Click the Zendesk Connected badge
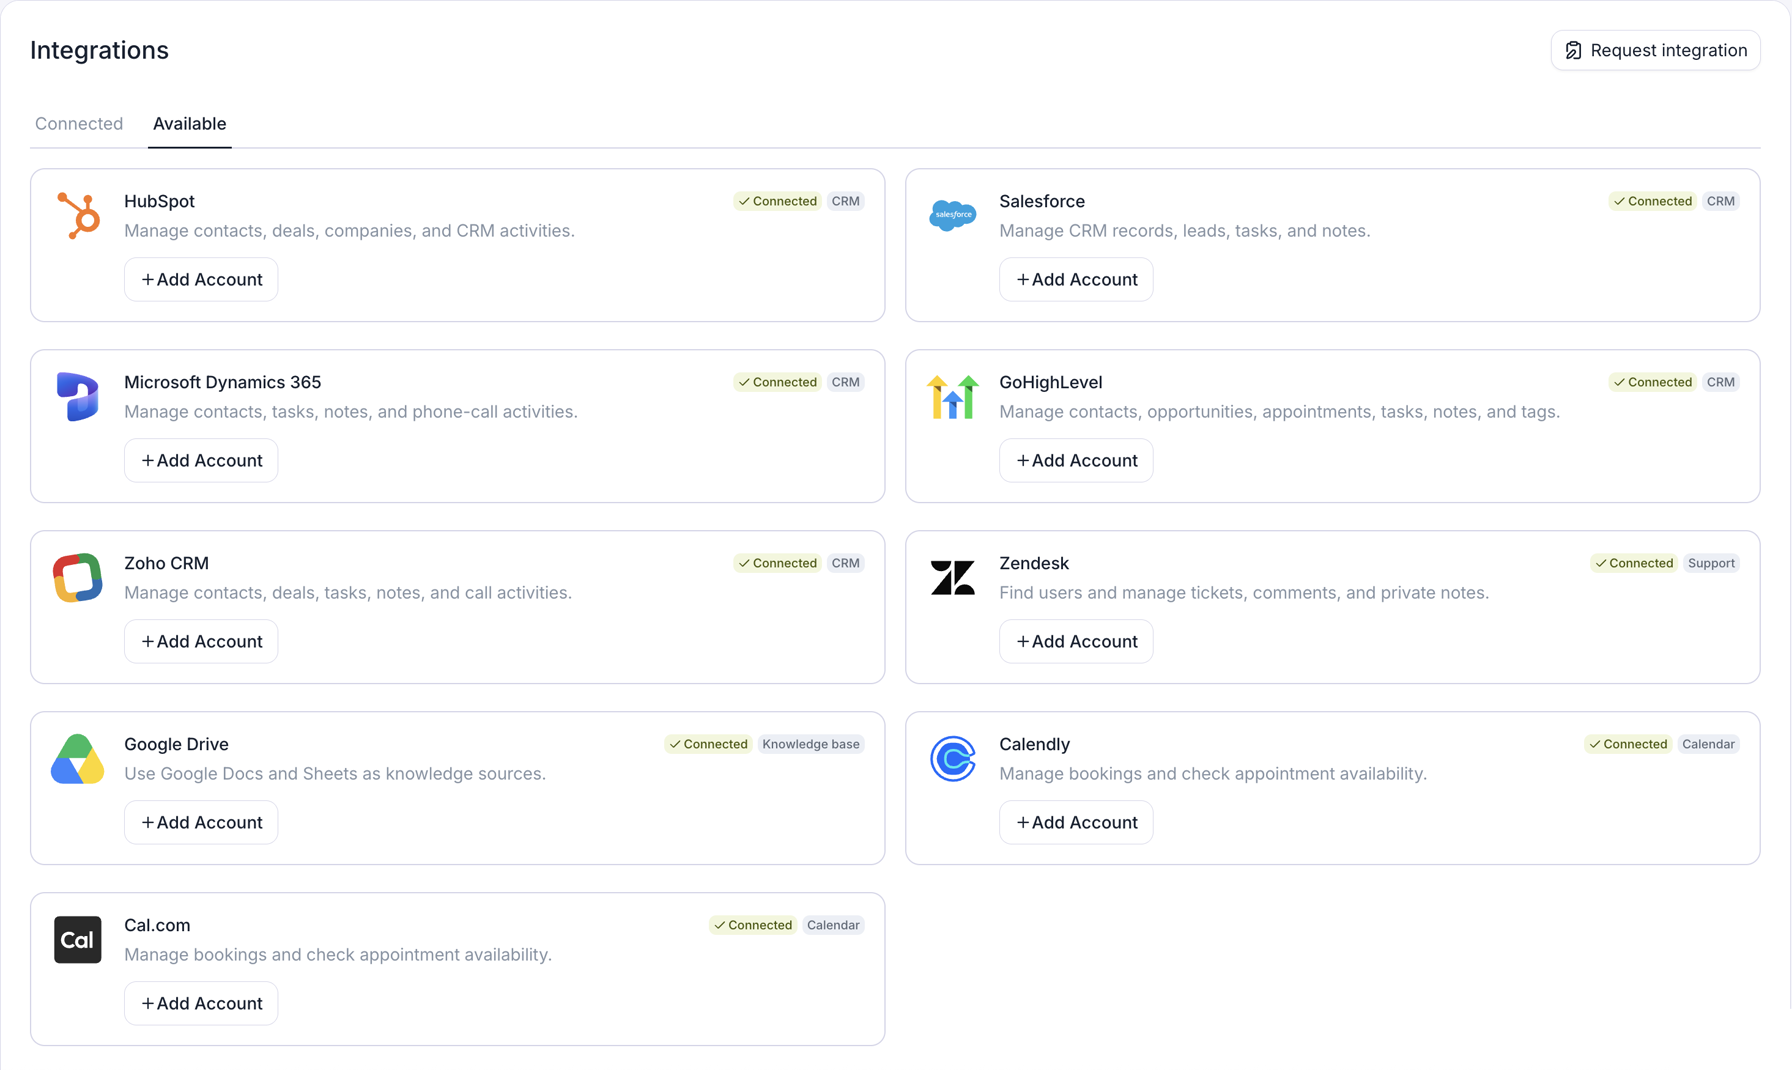The width and height of the screenshot is (1792, 1070). pyautogui.click(x=1633, y=563)
